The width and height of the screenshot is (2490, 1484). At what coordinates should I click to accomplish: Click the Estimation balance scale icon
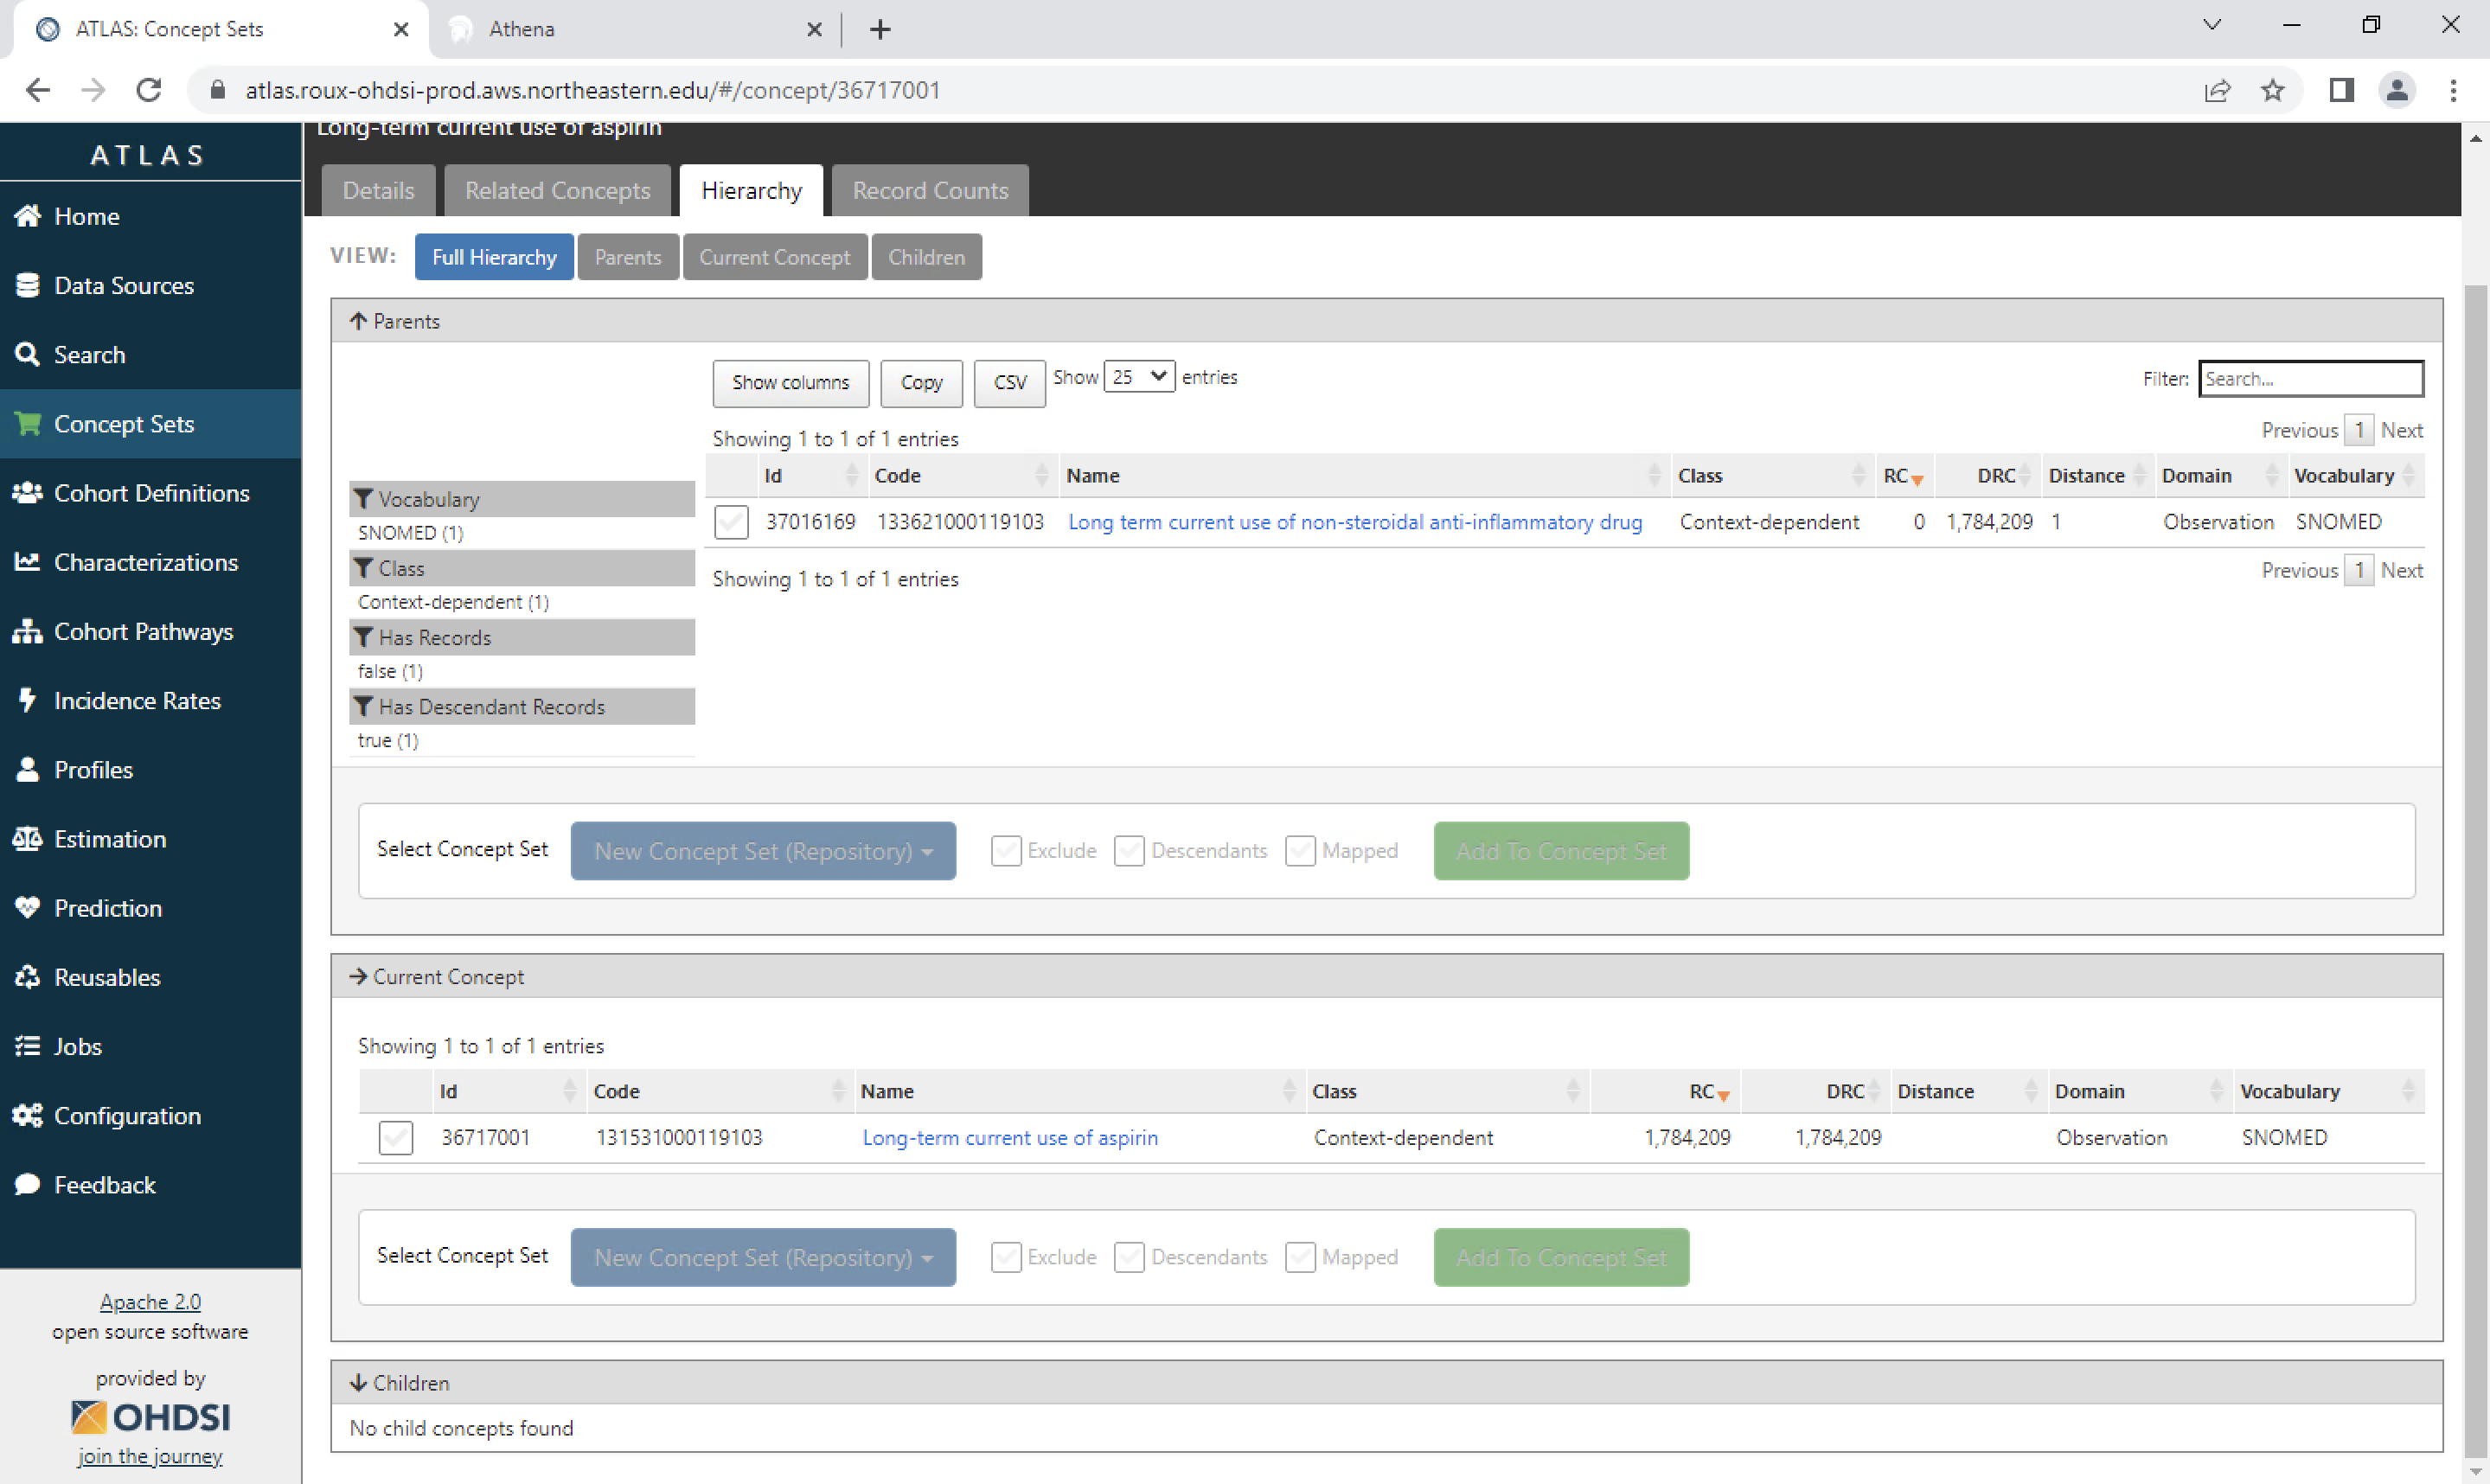click(27, 839)
